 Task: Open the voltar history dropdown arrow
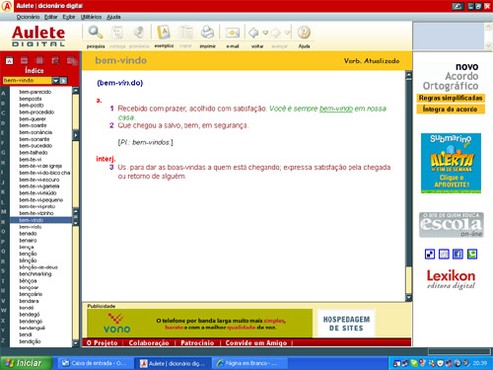(x=265, y=33)
